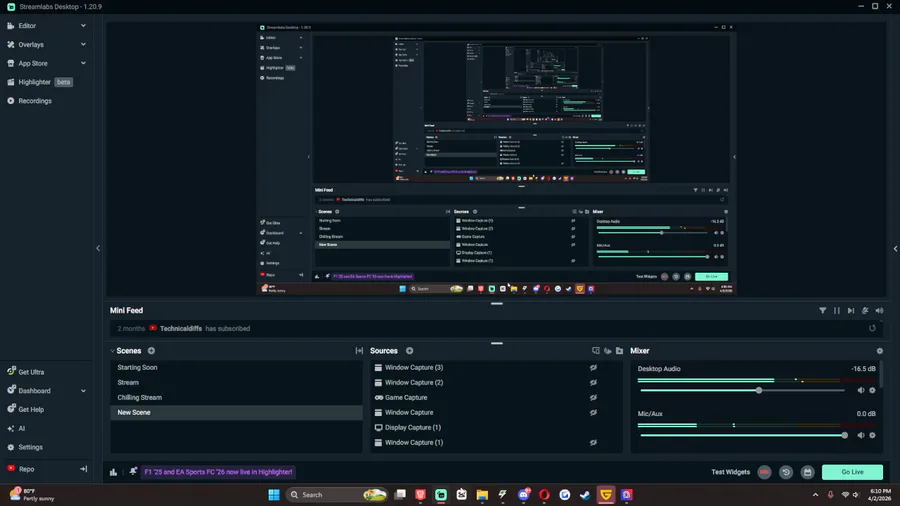900x506 pixels.
Task: Mute Desktop Audio speaker icon
Action: pyautogui.click(x=860, y=390)
